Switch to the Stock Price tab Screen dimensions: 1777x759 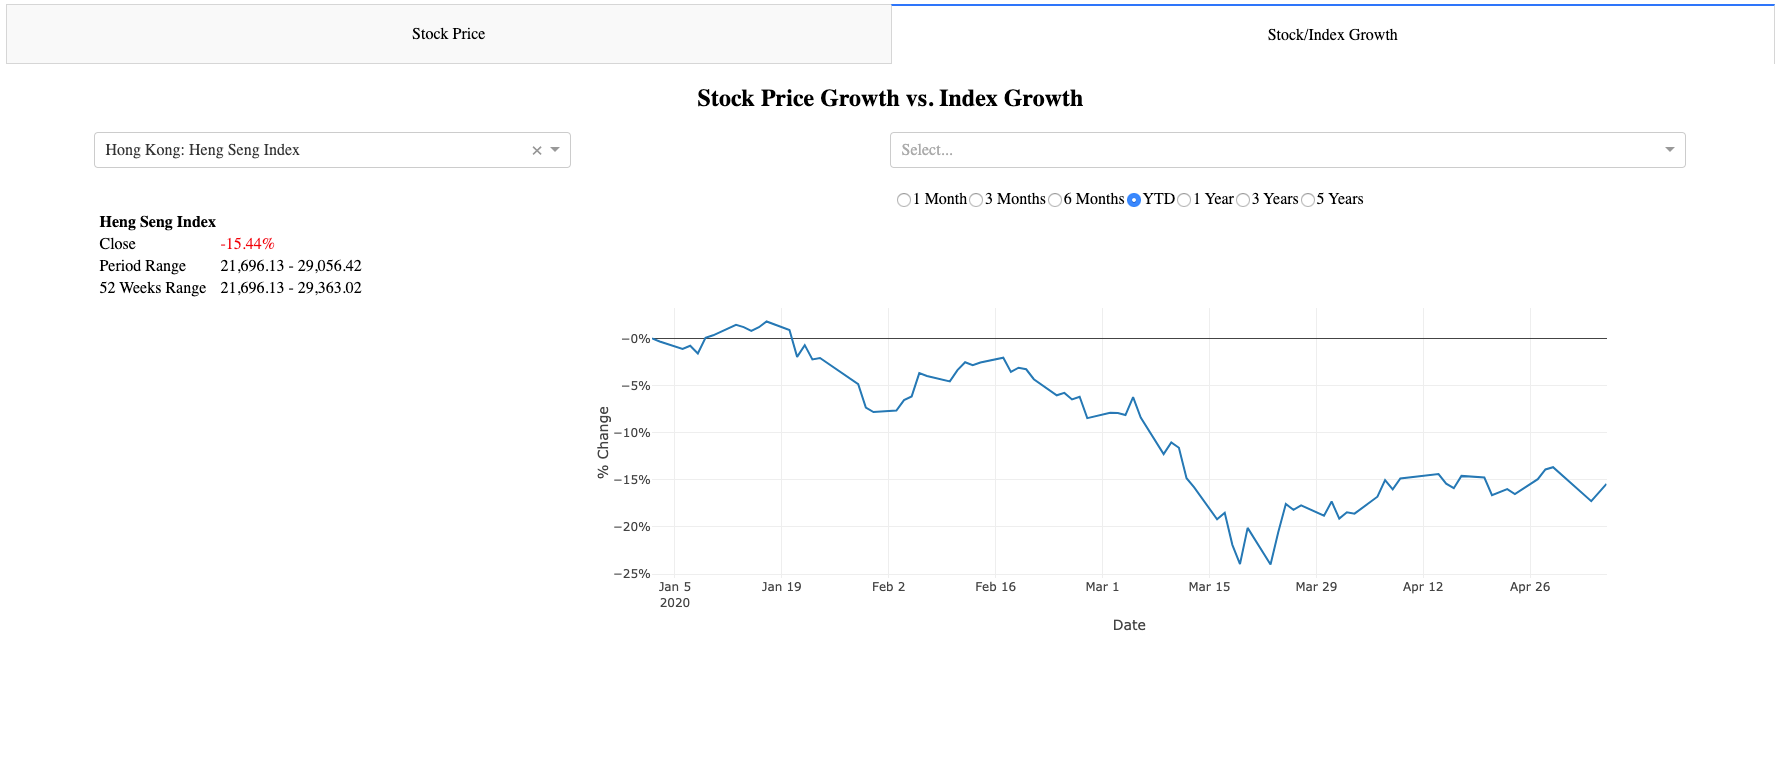(448, 33)
